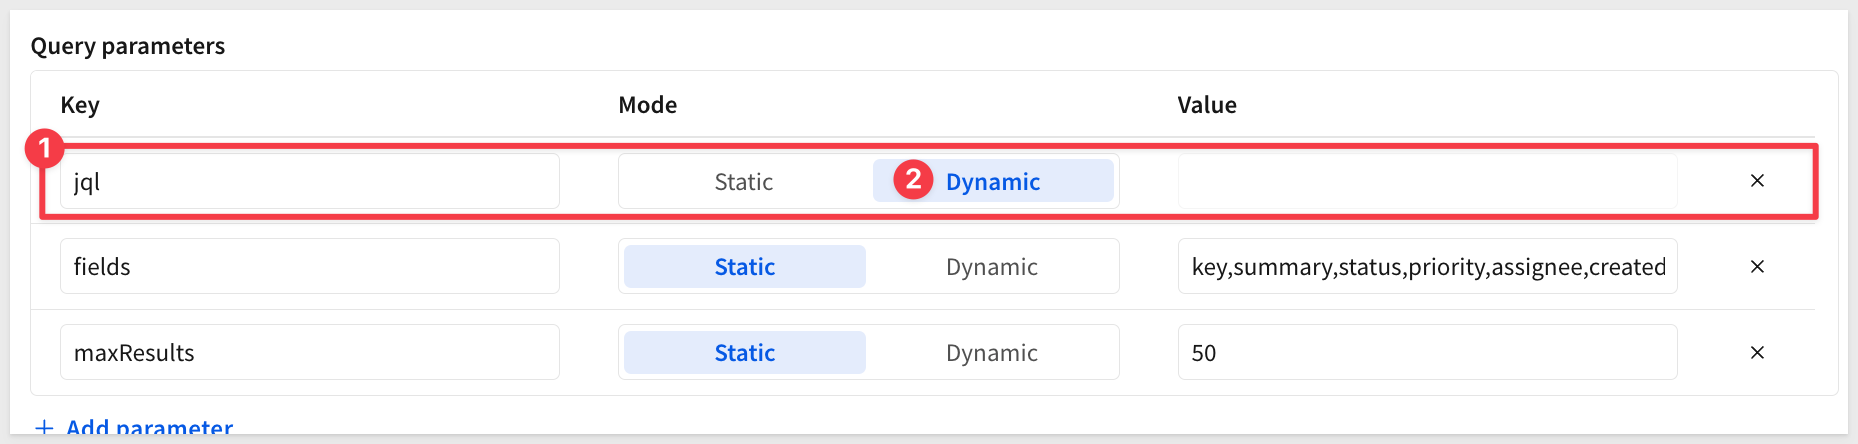Click the Add parameter link text
The height and width of the screenshot is (444, 1858).
click(149, 428)
